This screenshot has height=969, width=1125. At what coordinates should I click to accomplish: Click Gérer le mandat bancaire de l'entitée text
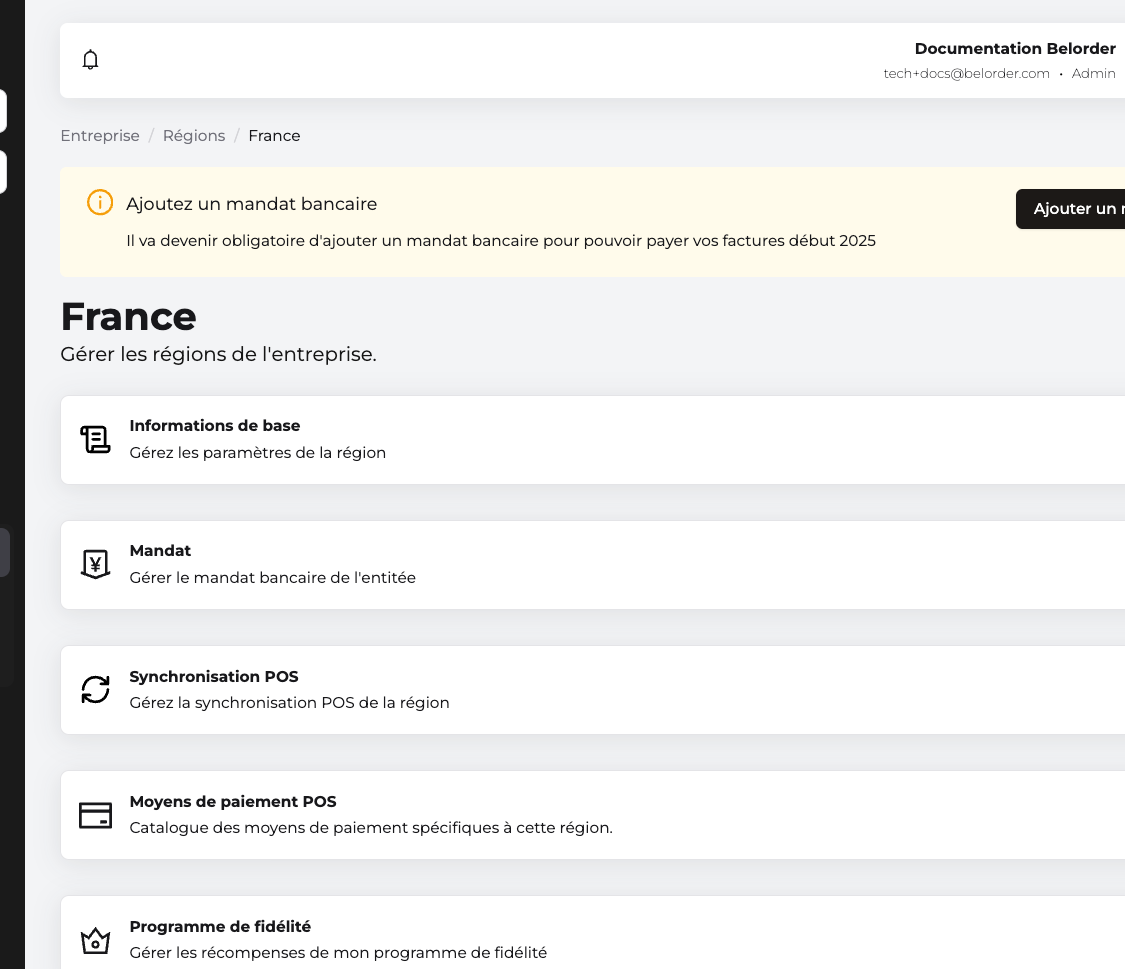click(273, 577)
